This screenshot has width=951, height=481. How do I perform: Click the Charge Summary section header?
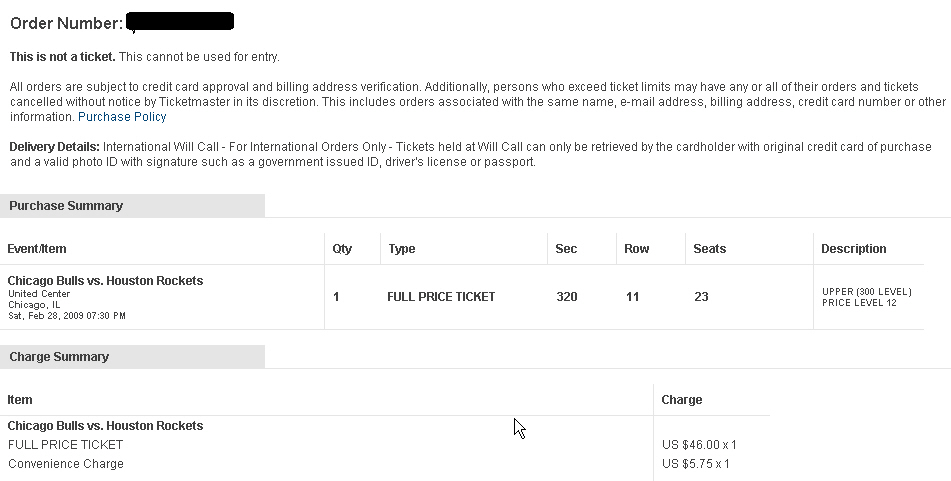[59, 357]
